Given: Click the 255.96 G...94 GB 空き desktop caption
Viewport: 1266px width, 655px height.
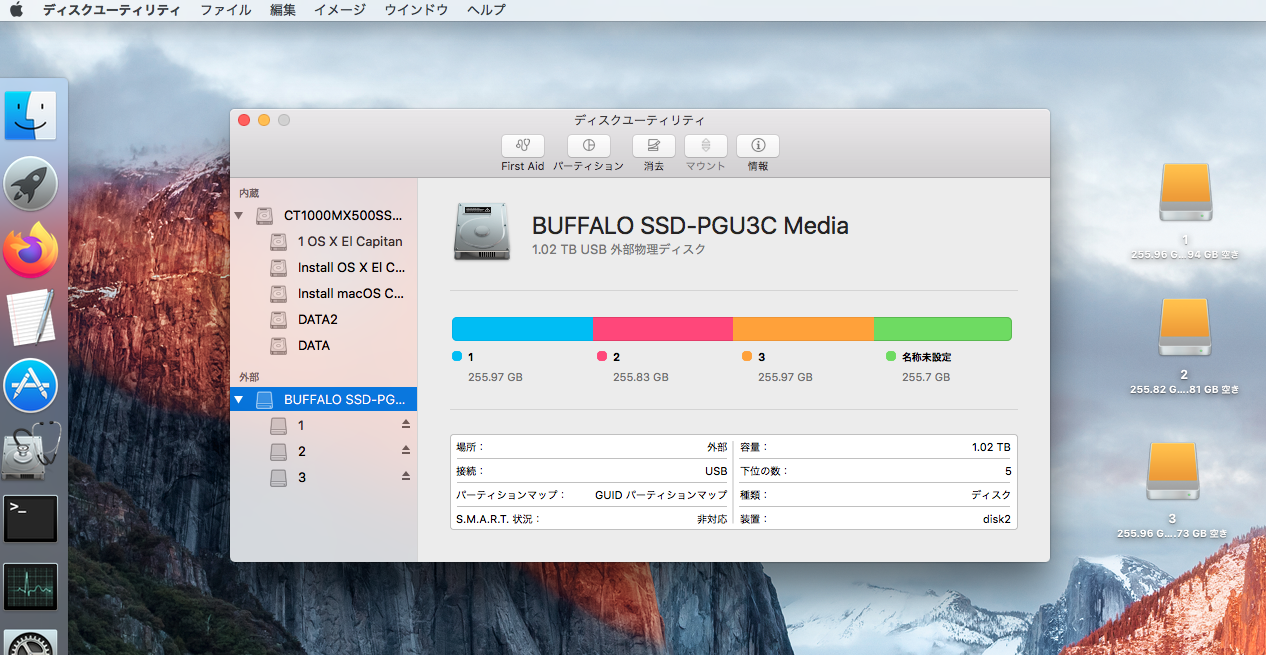Looking at the screenshot, I should 1185,255.
